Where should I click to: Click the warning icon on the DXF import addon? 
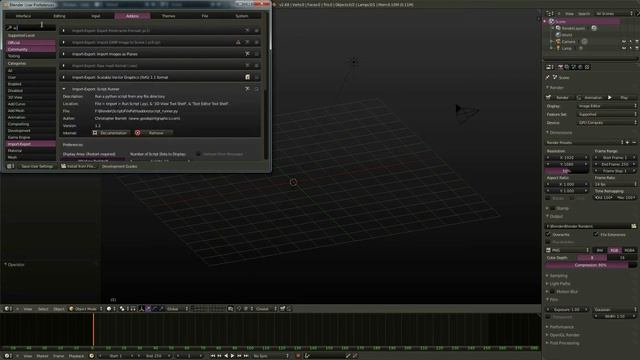(x=238, y=42)
